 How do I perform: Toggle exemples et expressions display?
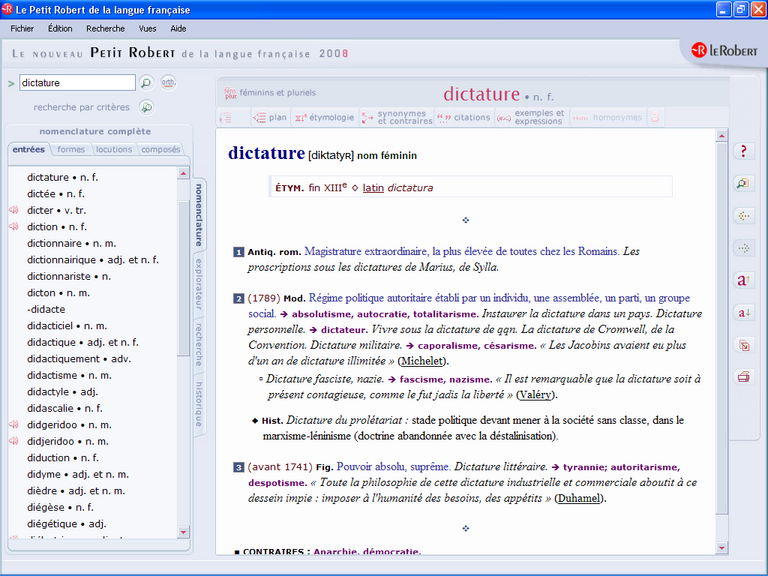point(530,118)
